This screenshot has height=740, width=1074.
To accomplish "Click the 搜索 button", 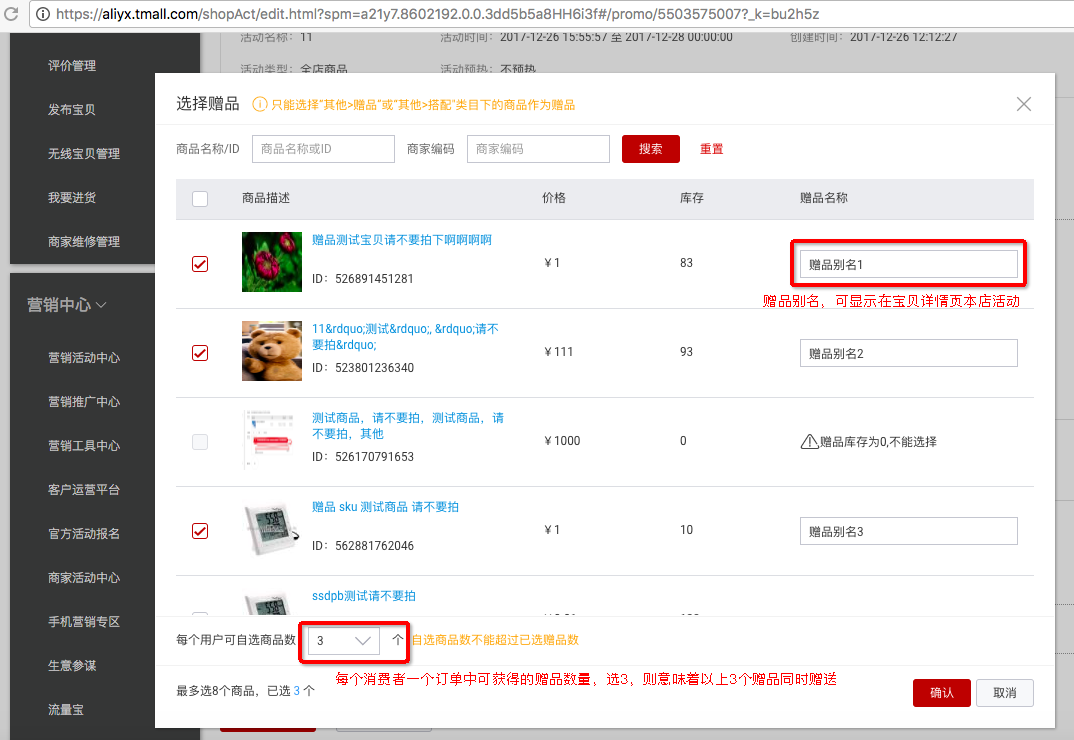I will pos(651,149).
